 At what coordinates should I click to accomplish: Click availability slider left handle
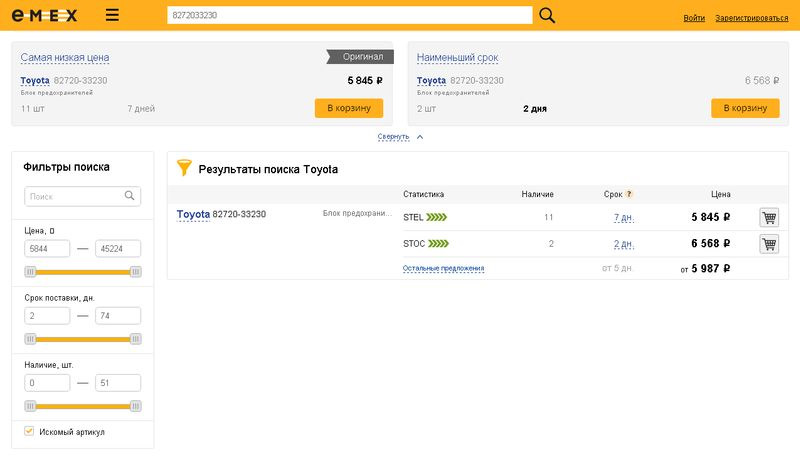30,406
